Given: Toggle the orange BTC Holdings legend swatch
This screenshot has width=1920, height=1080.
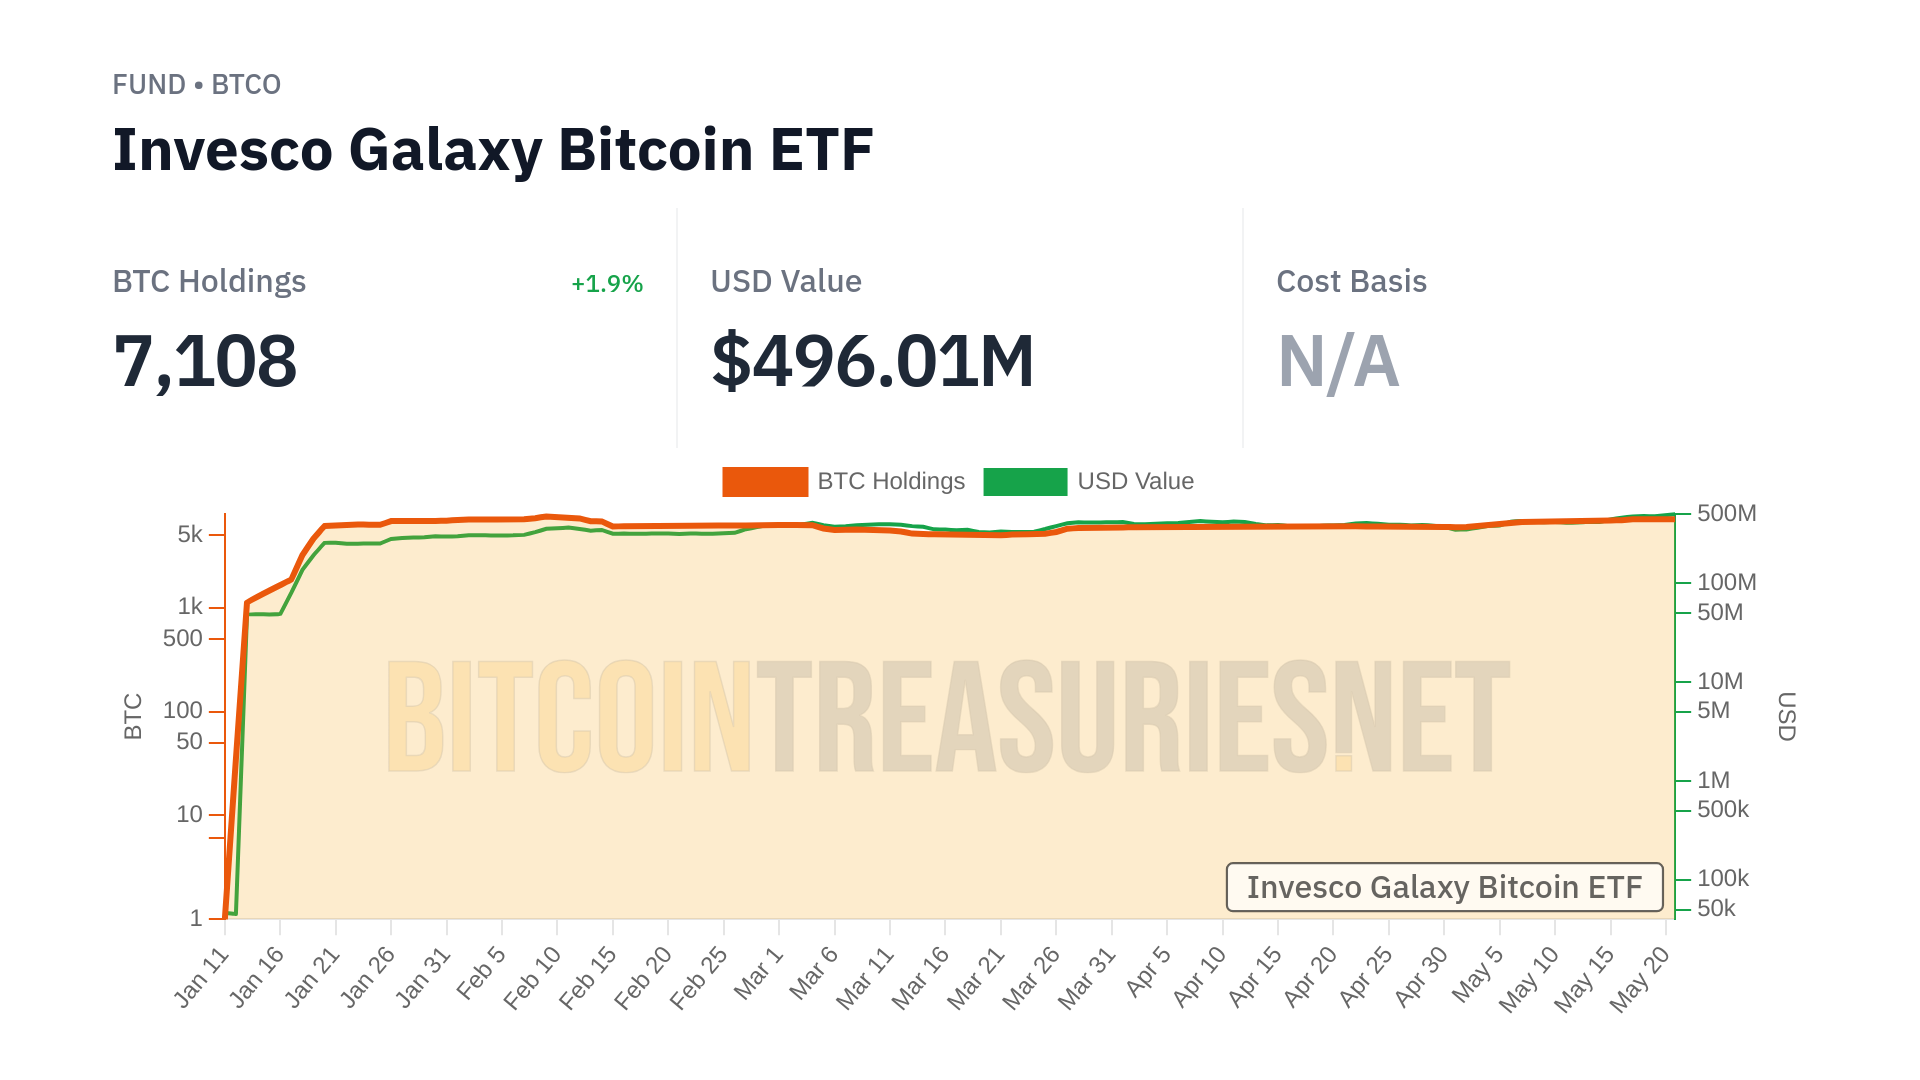Looking at the screenshot, I should pyautogui.click(x=765, y=482).
